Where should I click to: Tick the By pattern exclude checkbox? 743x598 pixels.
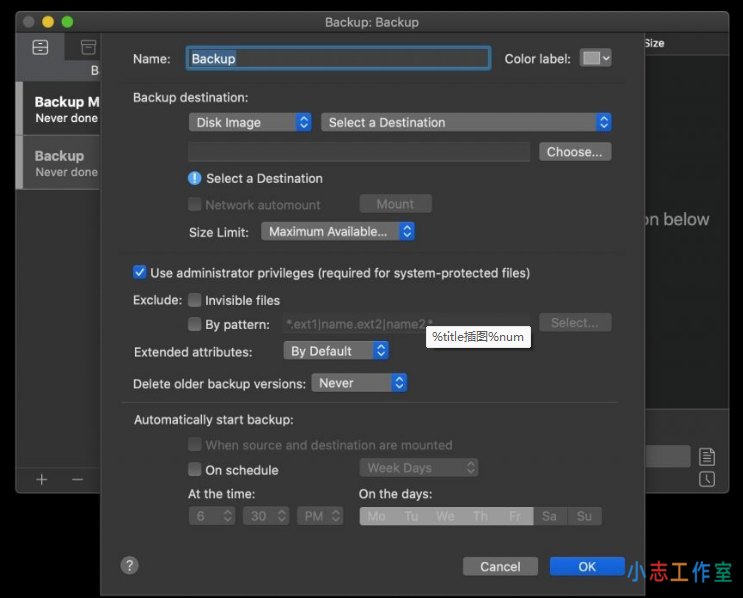195,324
